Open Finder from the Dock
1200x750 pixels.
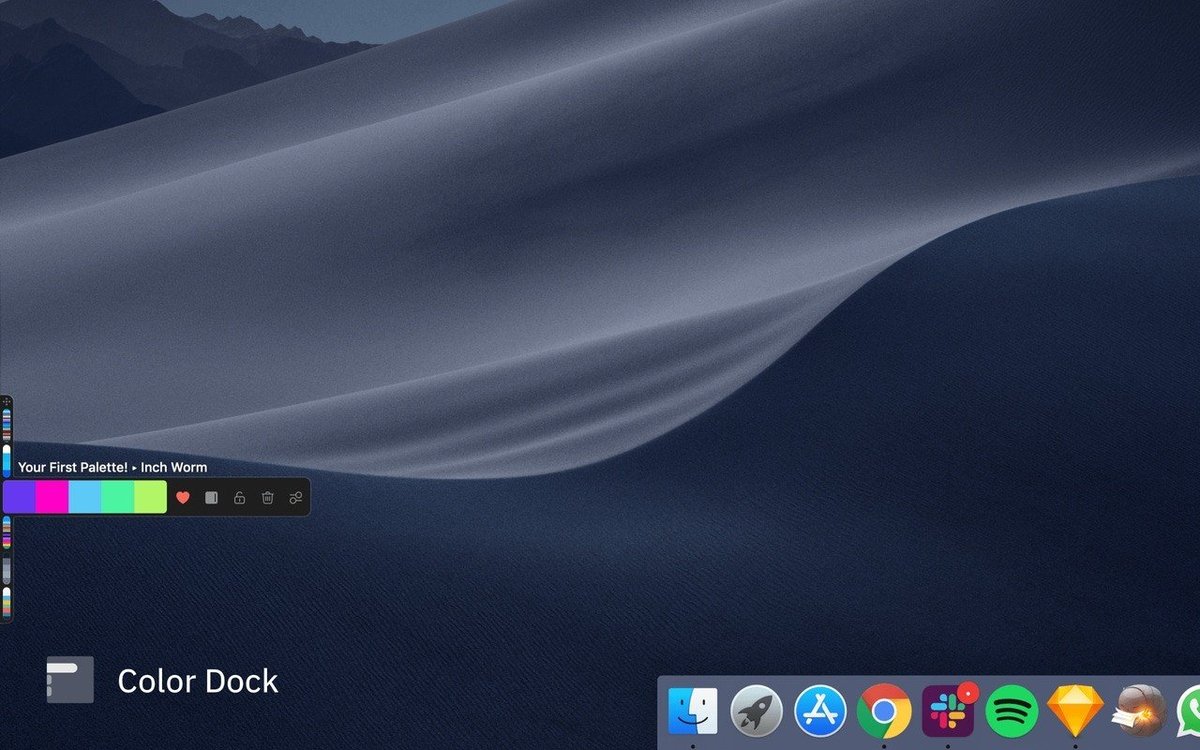tap(692, 711)
